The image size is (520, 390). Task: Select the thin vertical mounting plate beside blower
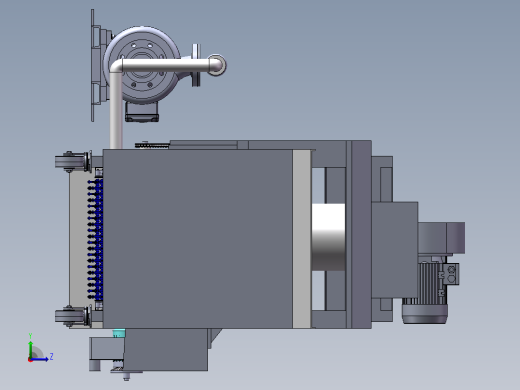(92, 65)
